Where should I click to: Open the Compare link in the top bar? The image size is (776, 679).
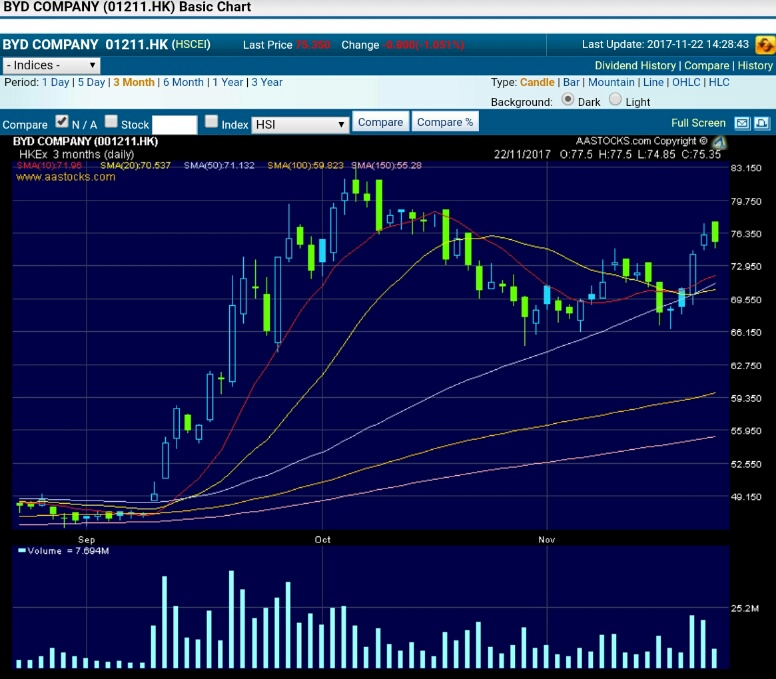[x=706, y=65]
